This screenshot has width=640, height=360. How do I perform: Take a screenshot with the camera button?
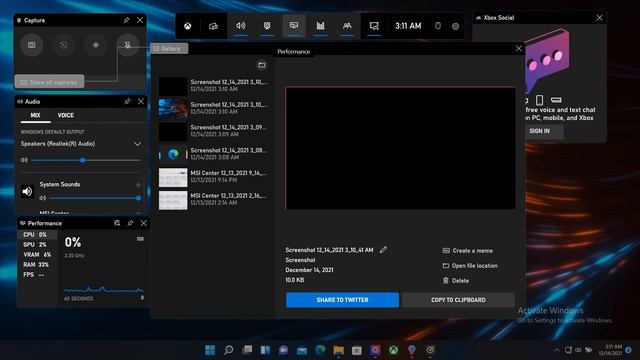(x=31, y=45)
